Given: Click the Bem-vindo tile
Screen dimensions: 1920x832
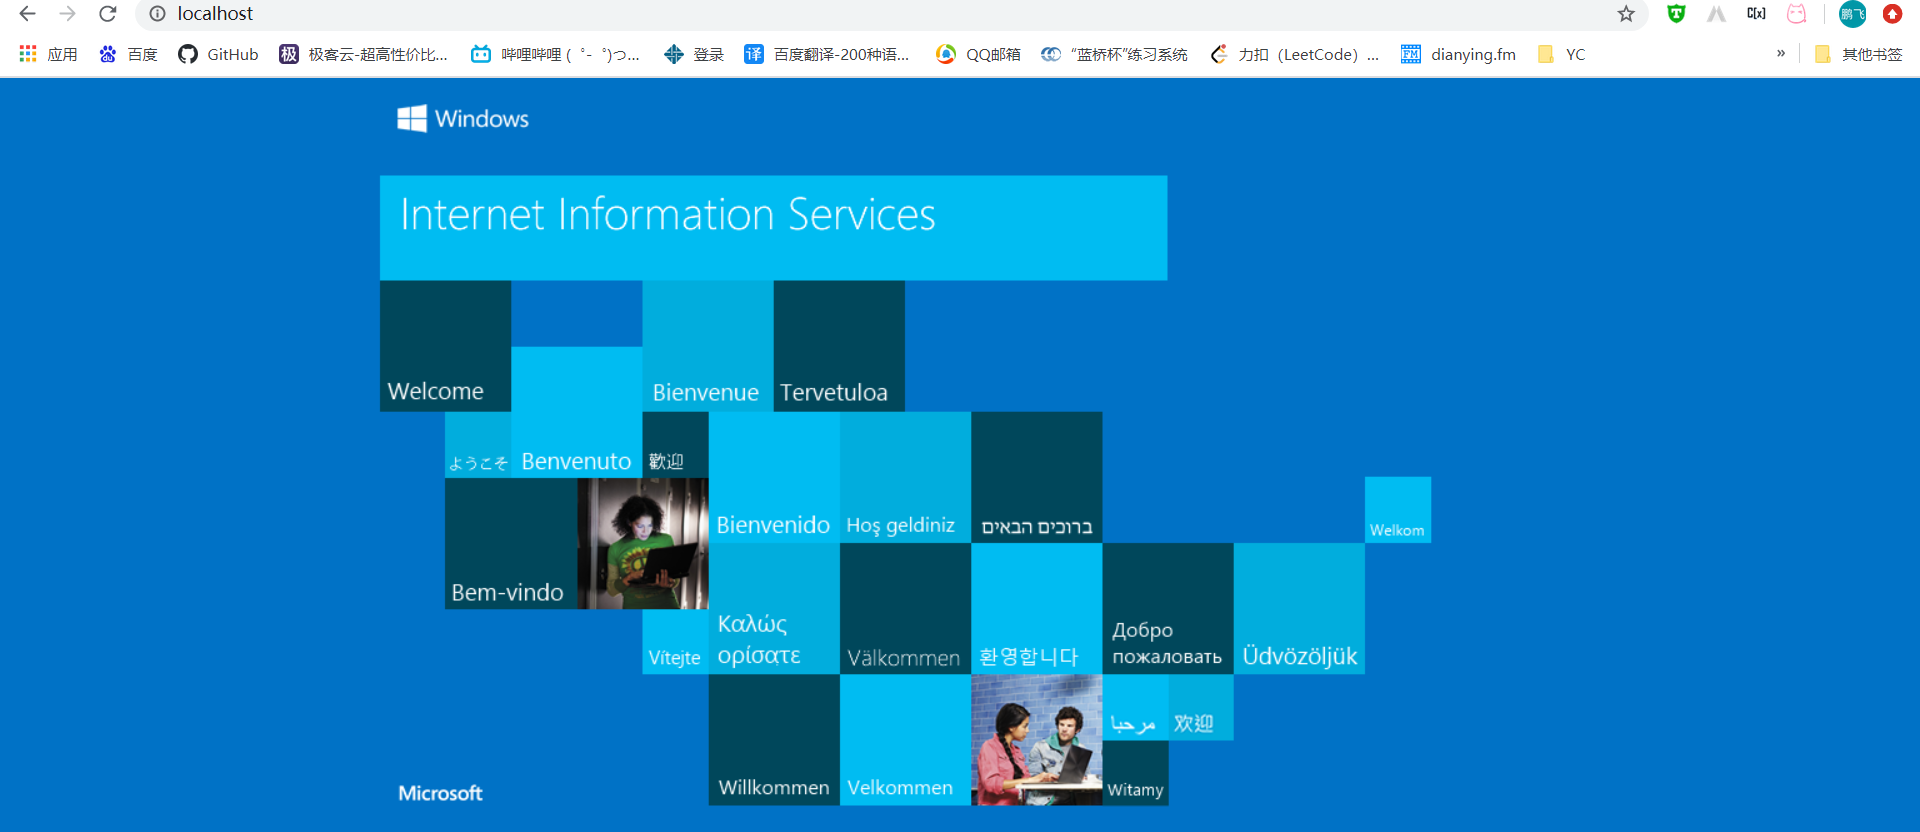Looking at the screenshot, I should pos(511,543).
